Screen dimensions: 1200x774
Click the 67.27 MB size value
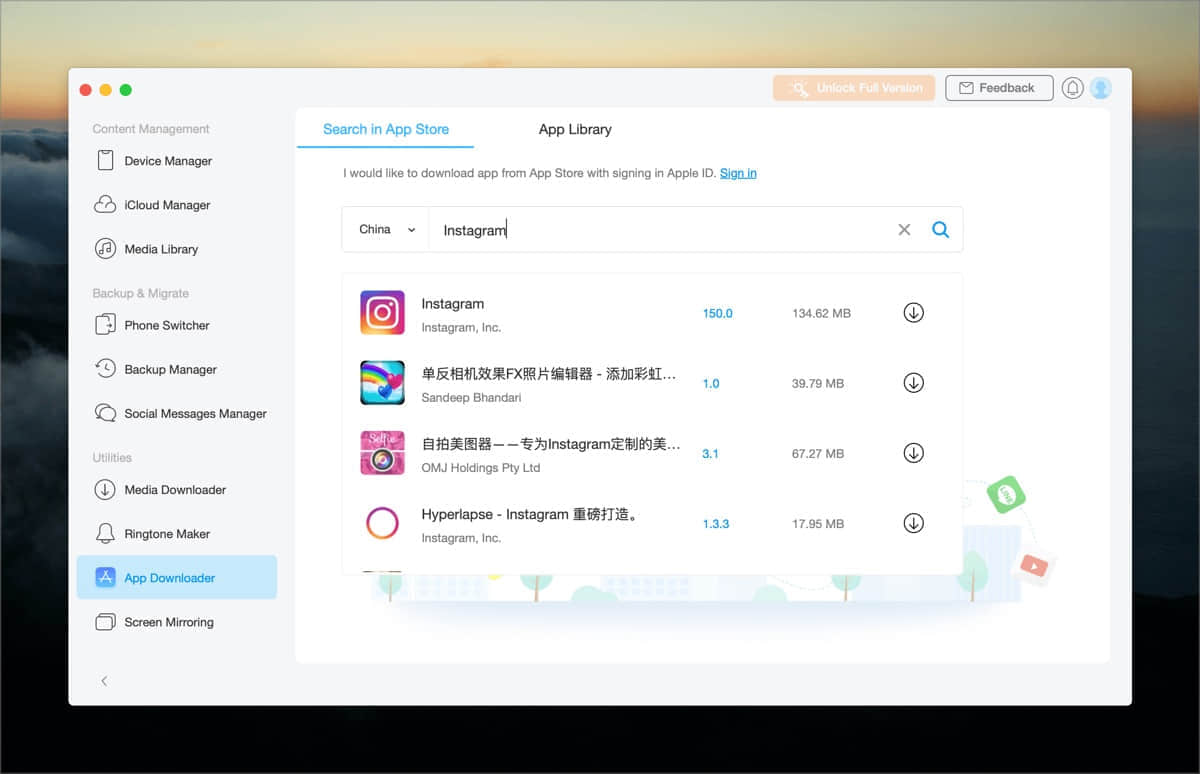(x=818, y=453)
